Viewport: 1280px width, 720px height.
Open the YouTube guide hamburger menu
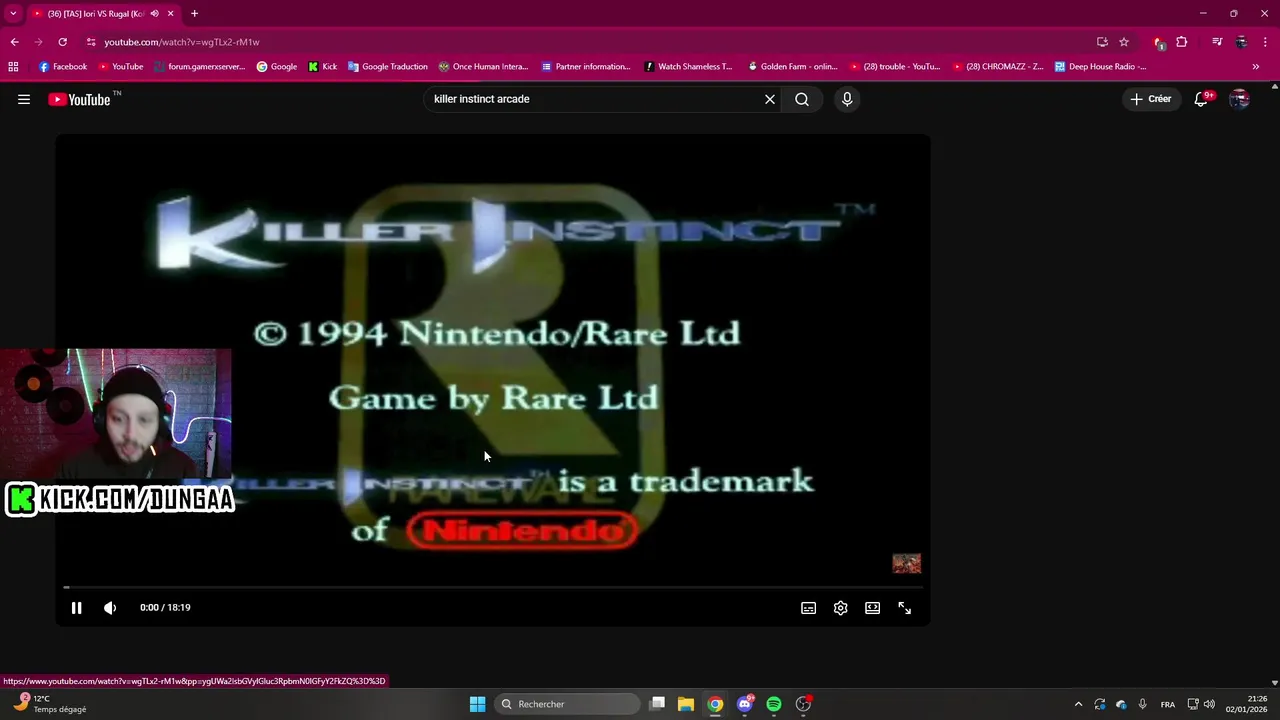pos(24,99)
